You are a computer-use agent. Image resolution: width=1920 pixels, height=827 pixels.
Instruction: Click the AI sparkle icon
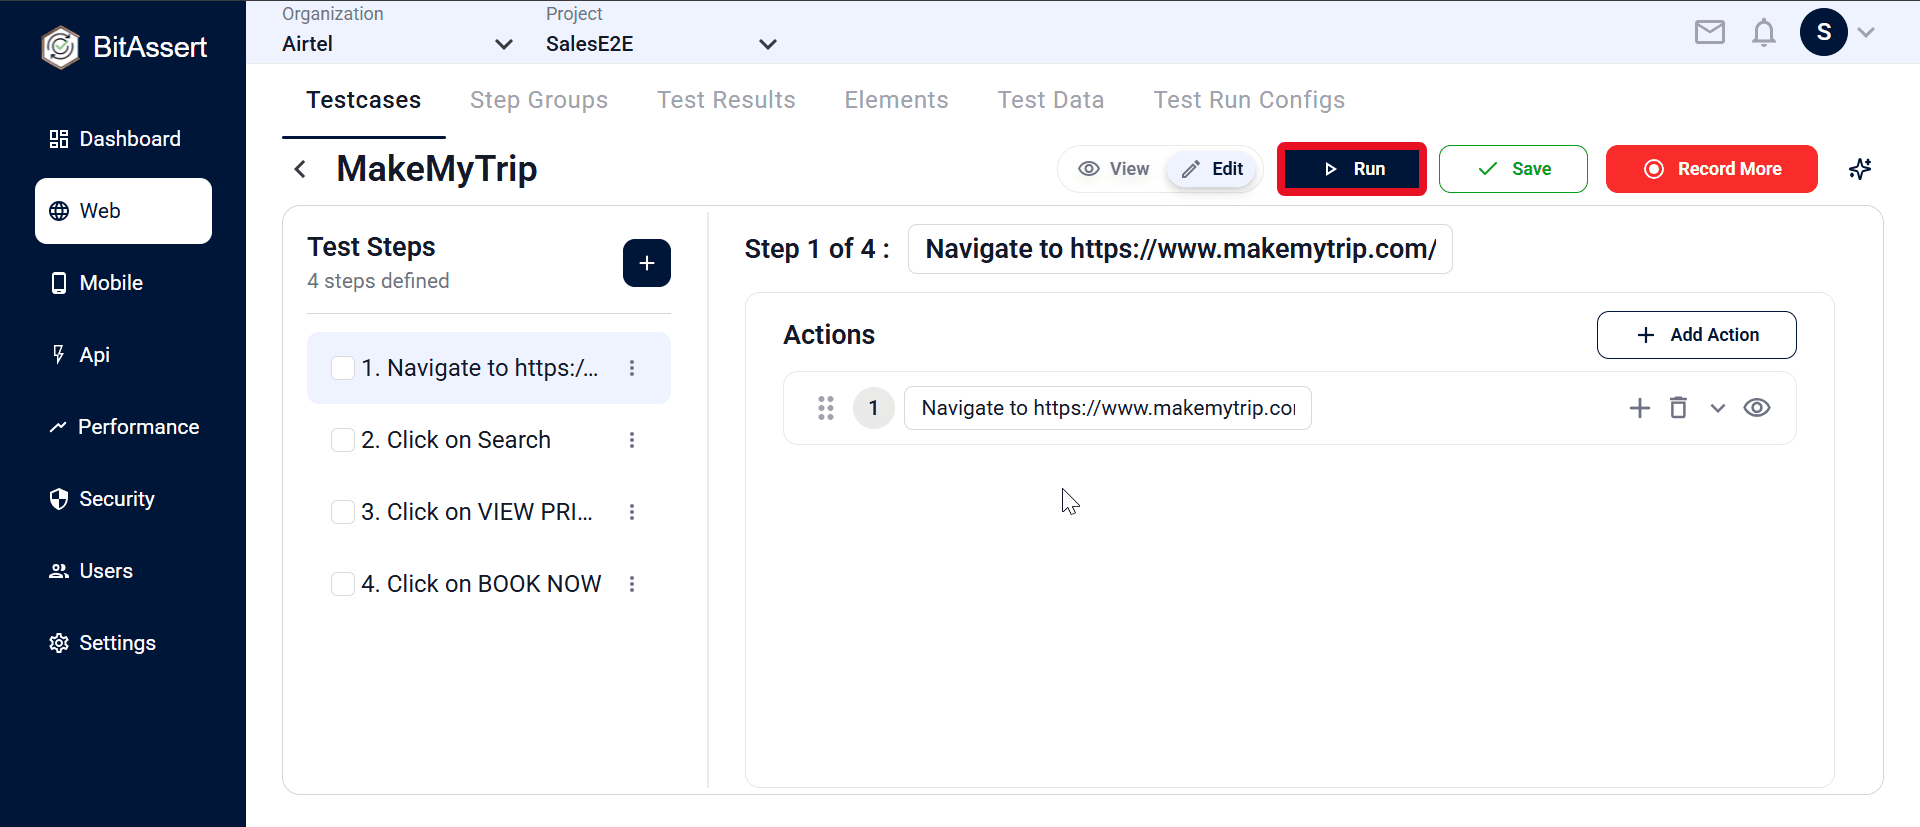[1860, 169]
